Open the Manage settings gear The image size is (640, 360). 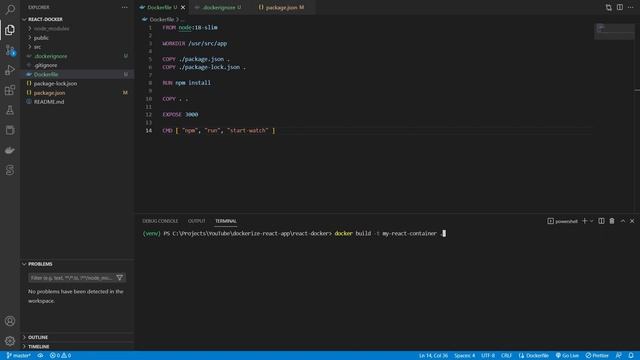point(10,341)
